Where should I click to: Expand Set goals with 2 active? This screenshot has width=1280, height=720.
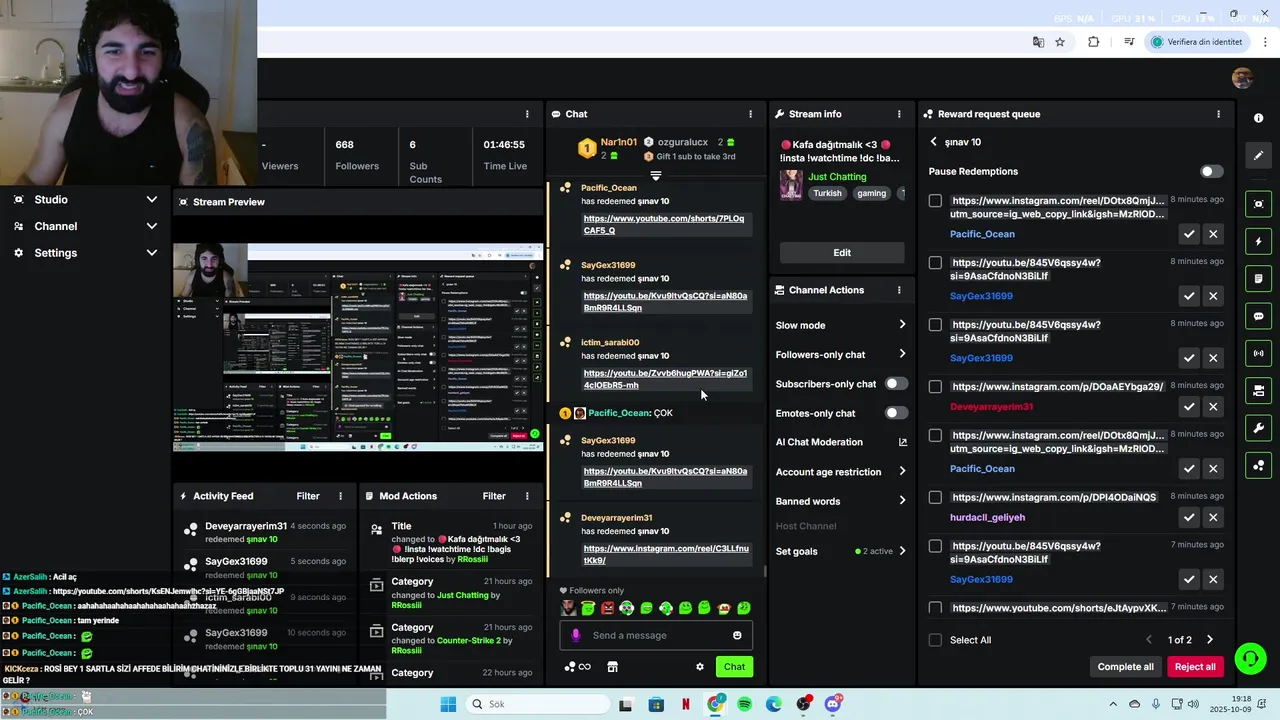pyautogui.click(x=841, y=551)
